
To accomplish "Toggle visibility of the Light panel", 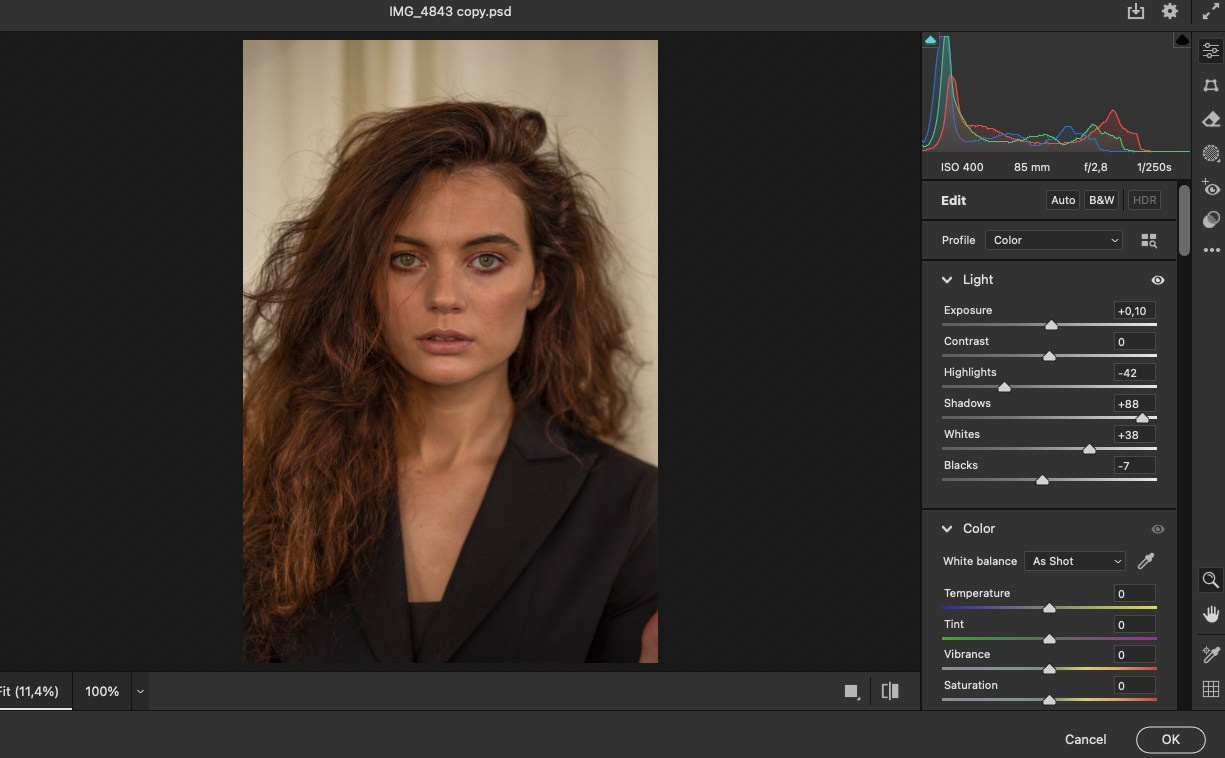I will click(1157, 280).
